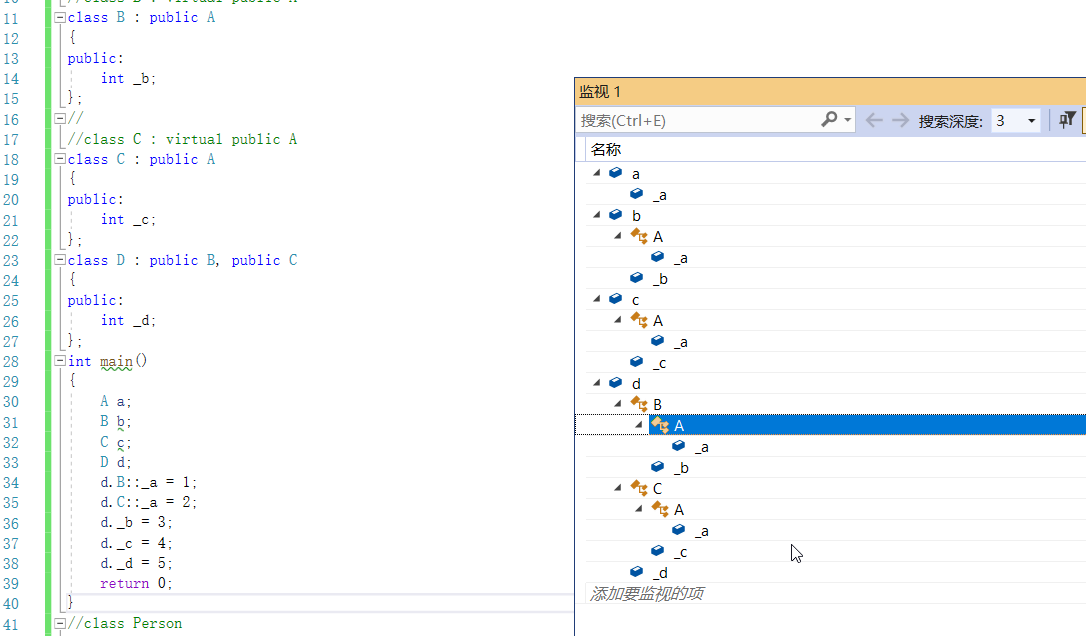
Task: Click the cube icon of the _d field
Action: pos(637,572)
